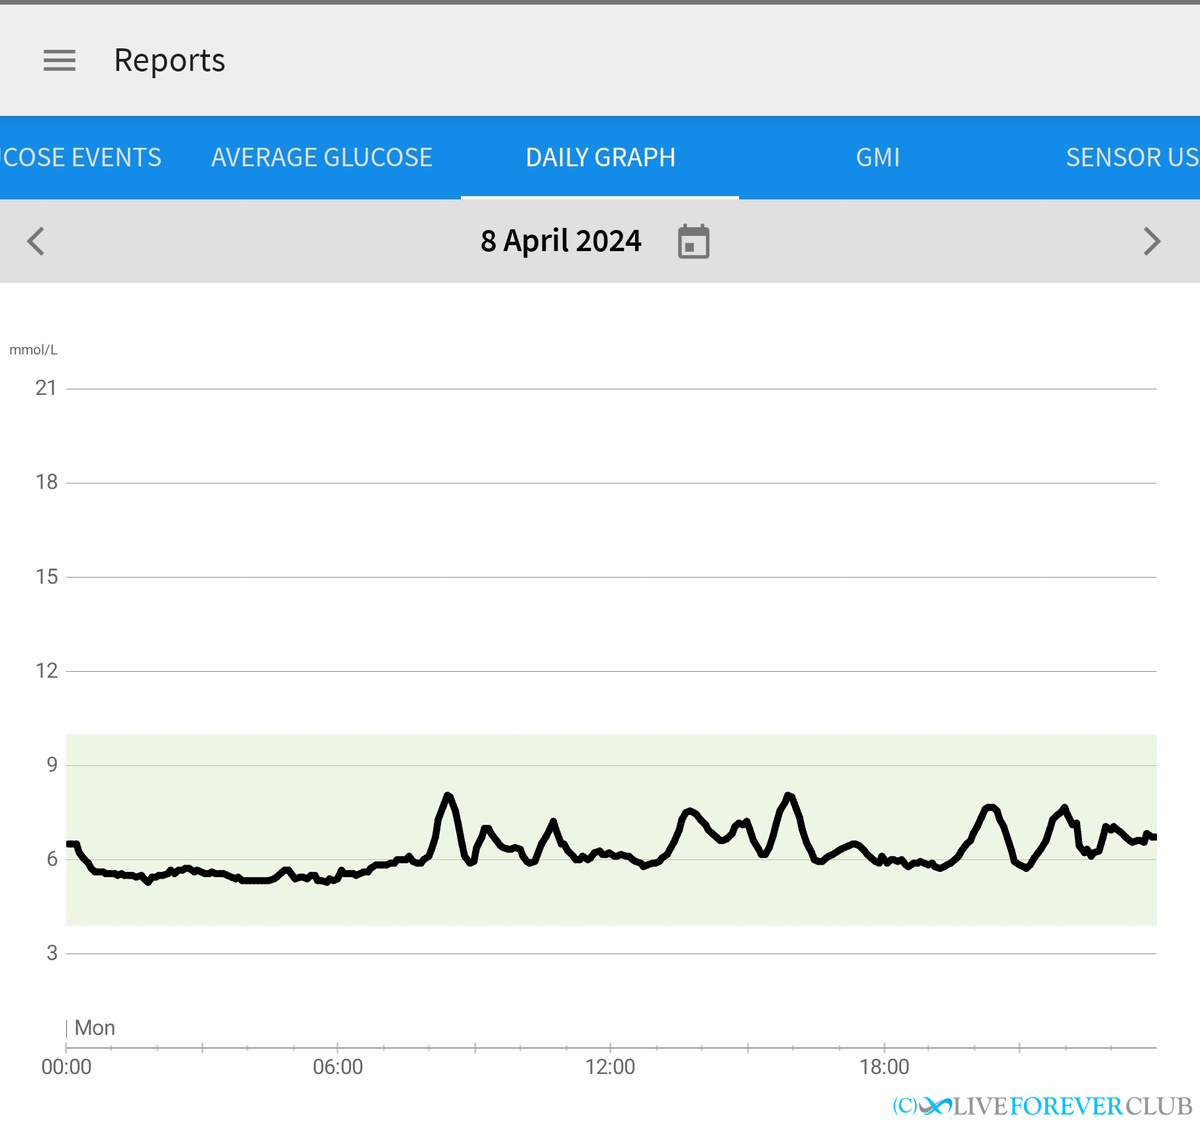Click the 06:00 time axis label
The height and width of the screenshot is (1125, 1200).
coord(338,1067)
